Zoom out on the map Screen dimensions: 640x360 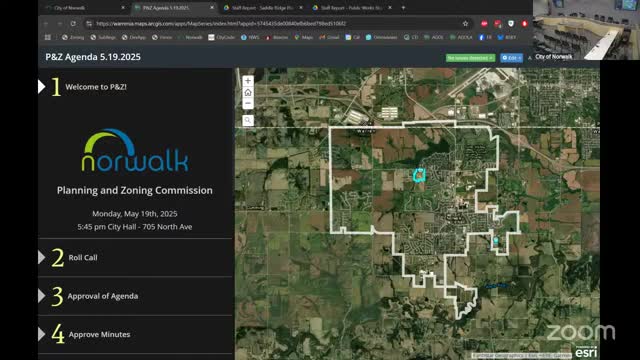(248, 104)
